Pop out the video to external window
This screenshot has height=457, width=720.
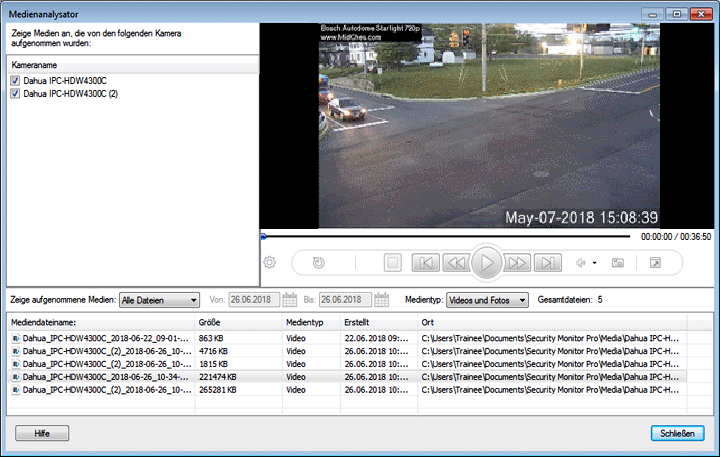pyautogui.click(x=655, y=263)
